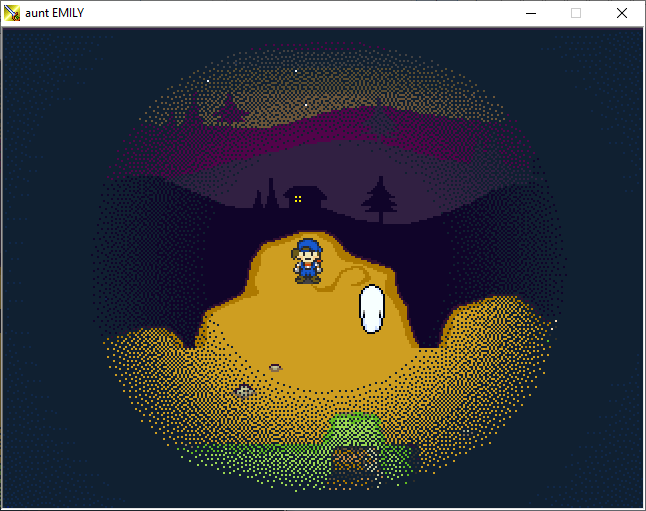The height and width of the screenshot is (511, 646).
Task: Click the blue-capped player character
Action: pos(308,261)
